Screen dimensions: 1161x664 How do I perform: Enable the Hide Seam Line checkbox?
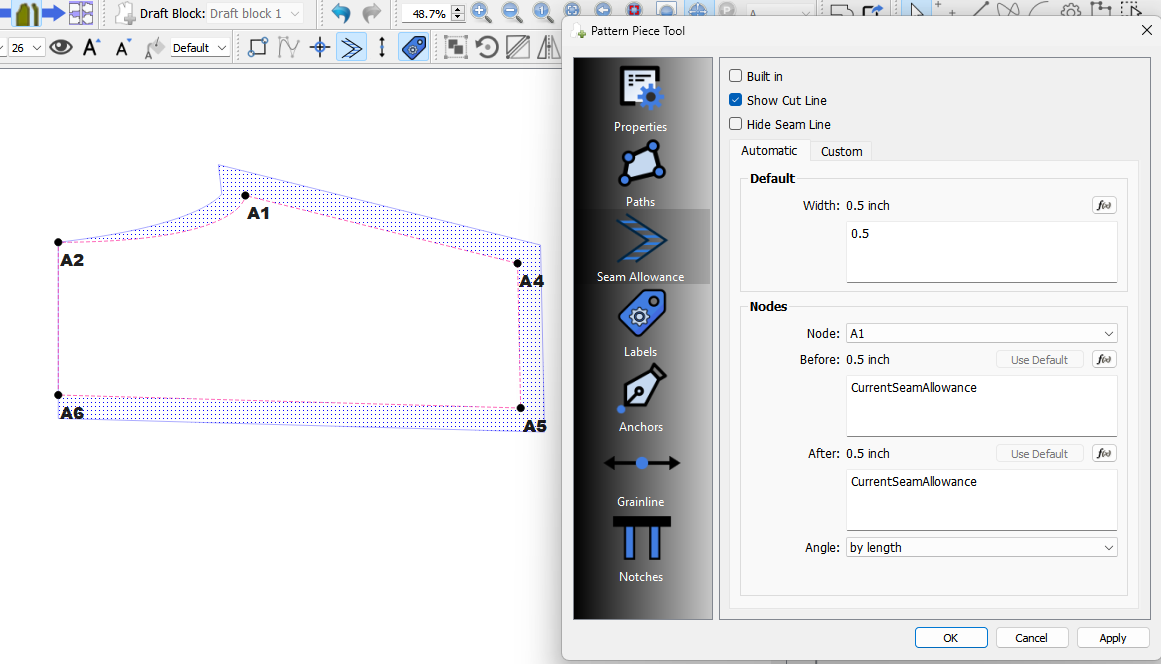click(x=735, y=124)
